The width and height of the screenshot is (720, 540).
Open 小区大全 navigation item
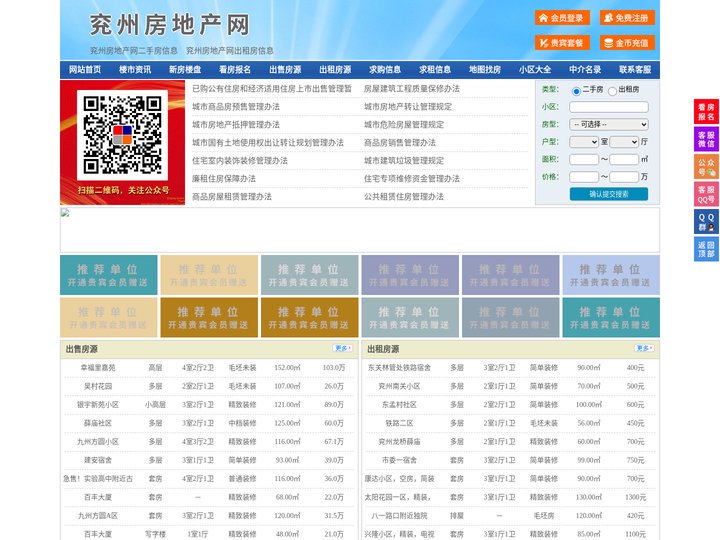click(535, 70)
